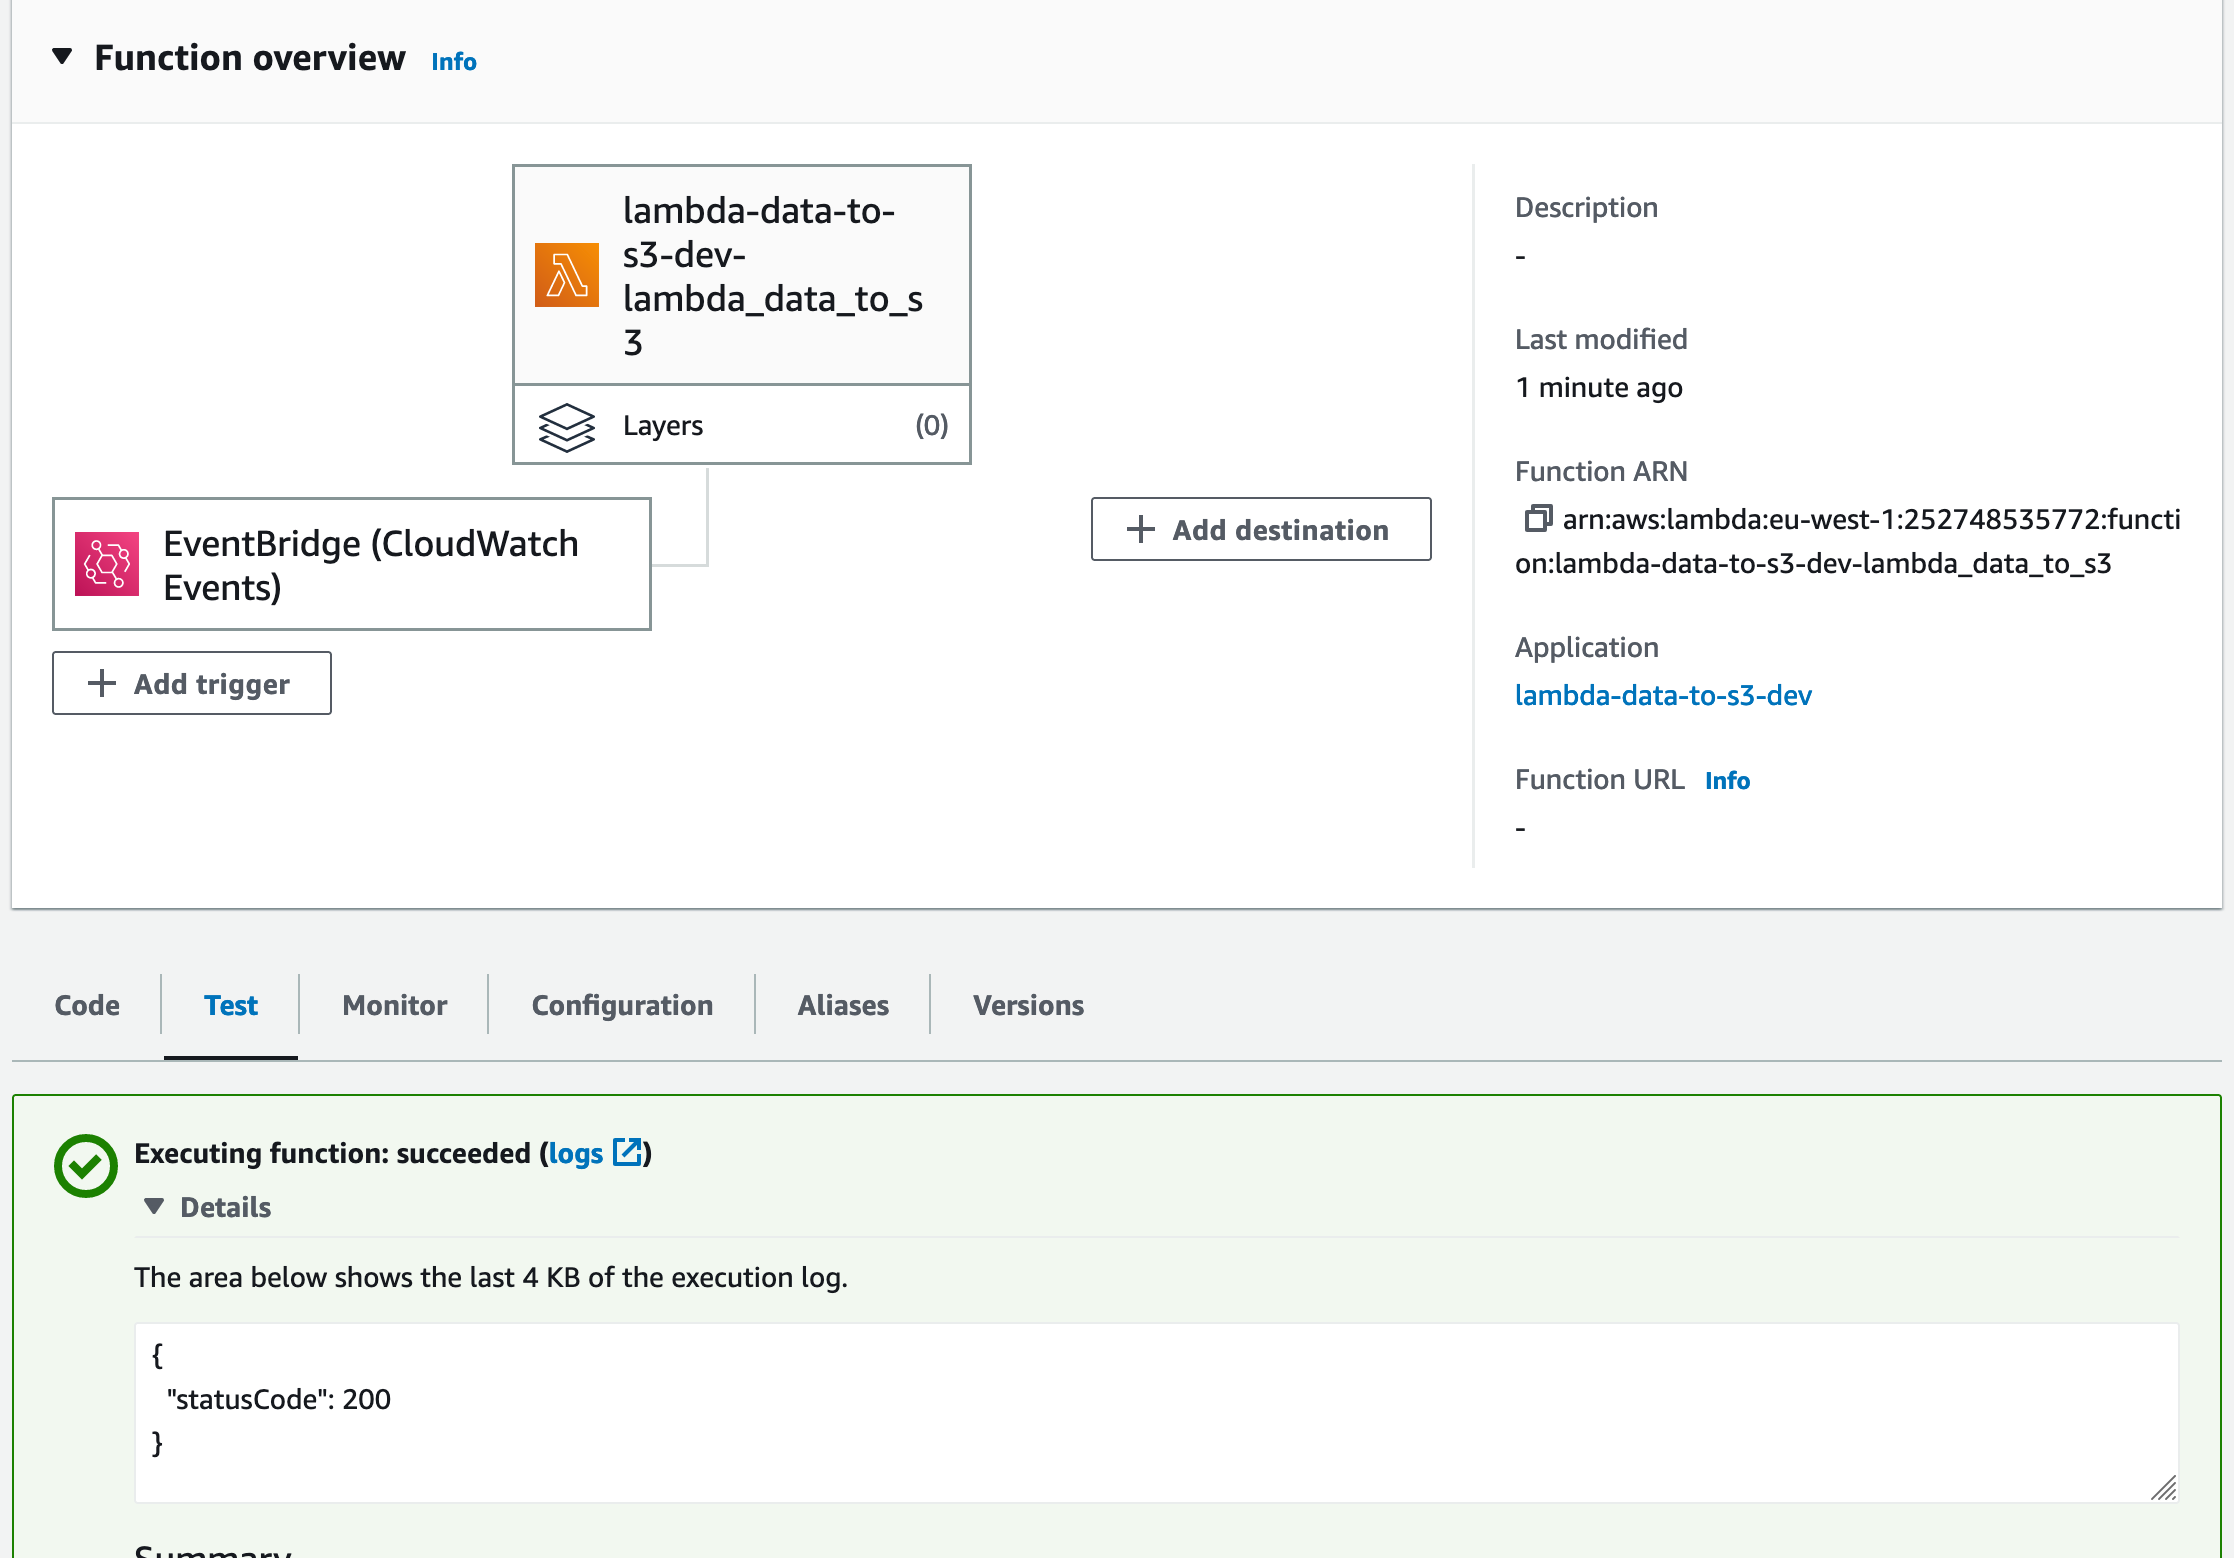The height and width of the screenshot is (1558, 2234).
Task: Select the Test tab
Action: coord(231,1005)
